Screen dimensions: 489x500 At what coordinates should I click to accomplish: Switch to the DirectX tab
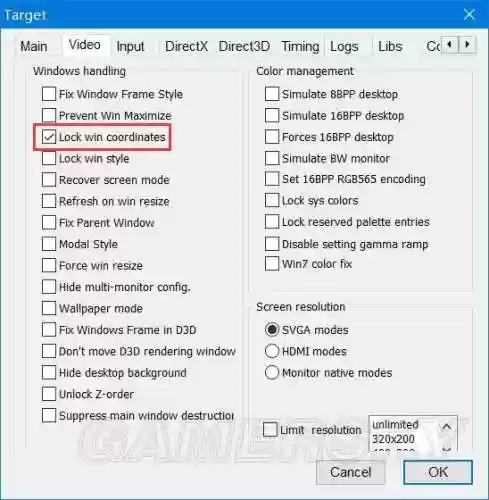tap(186, 46)
